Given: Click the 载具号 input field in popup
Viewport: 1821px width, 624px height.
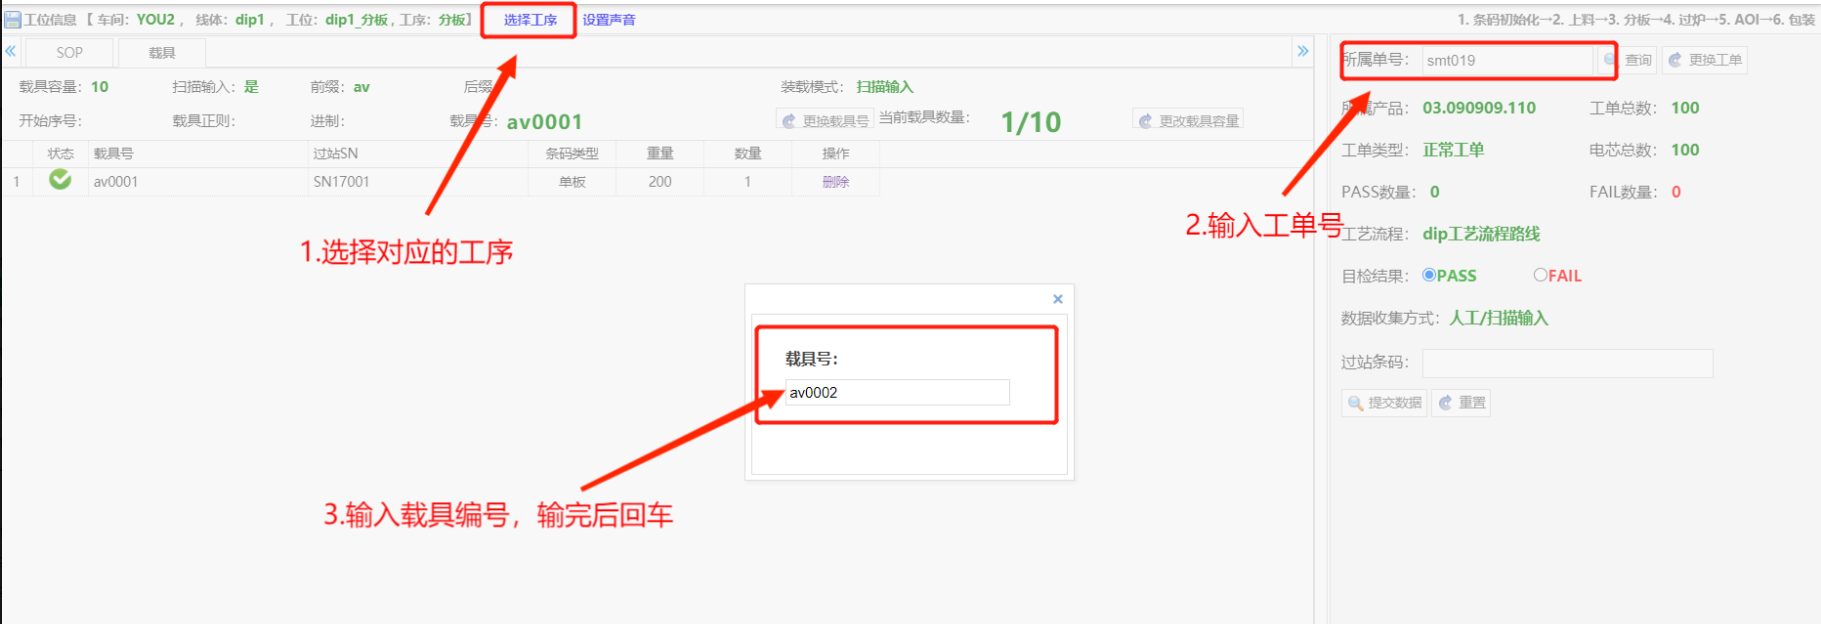Looking at the screenshot, I should [896, 393].
